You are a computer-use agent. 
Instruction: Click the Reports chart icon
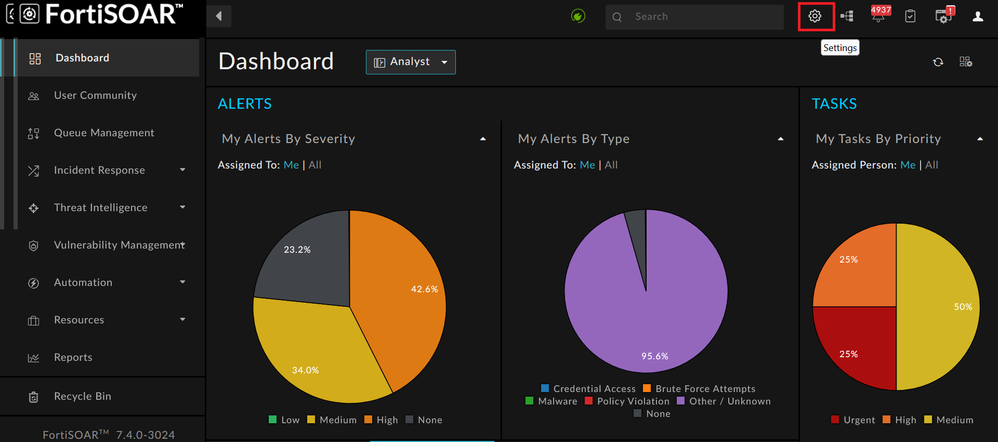34,358
